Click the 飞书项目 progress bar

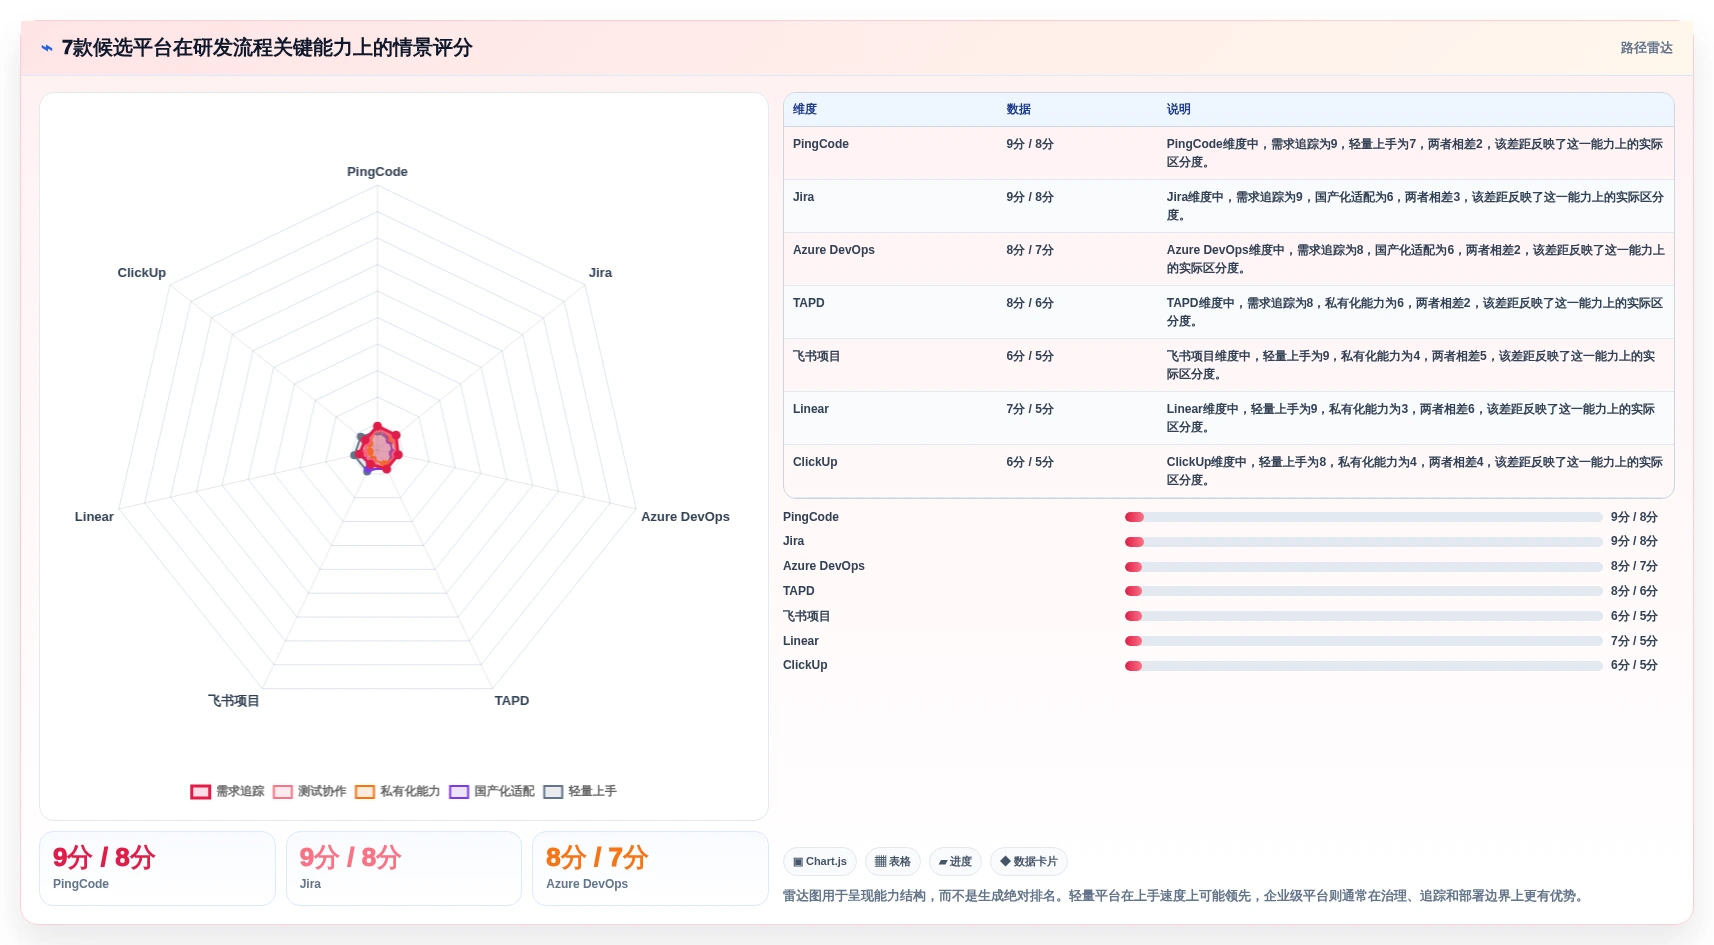pos(1363,616)
